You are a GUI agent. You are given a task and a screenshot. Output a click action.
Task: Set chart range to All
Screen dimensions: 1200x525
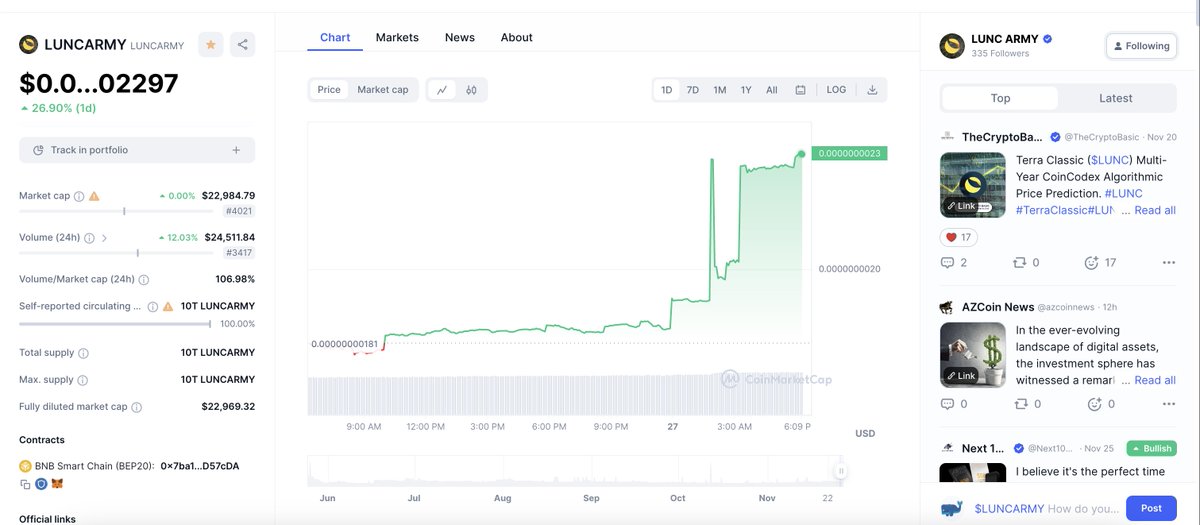772,90
